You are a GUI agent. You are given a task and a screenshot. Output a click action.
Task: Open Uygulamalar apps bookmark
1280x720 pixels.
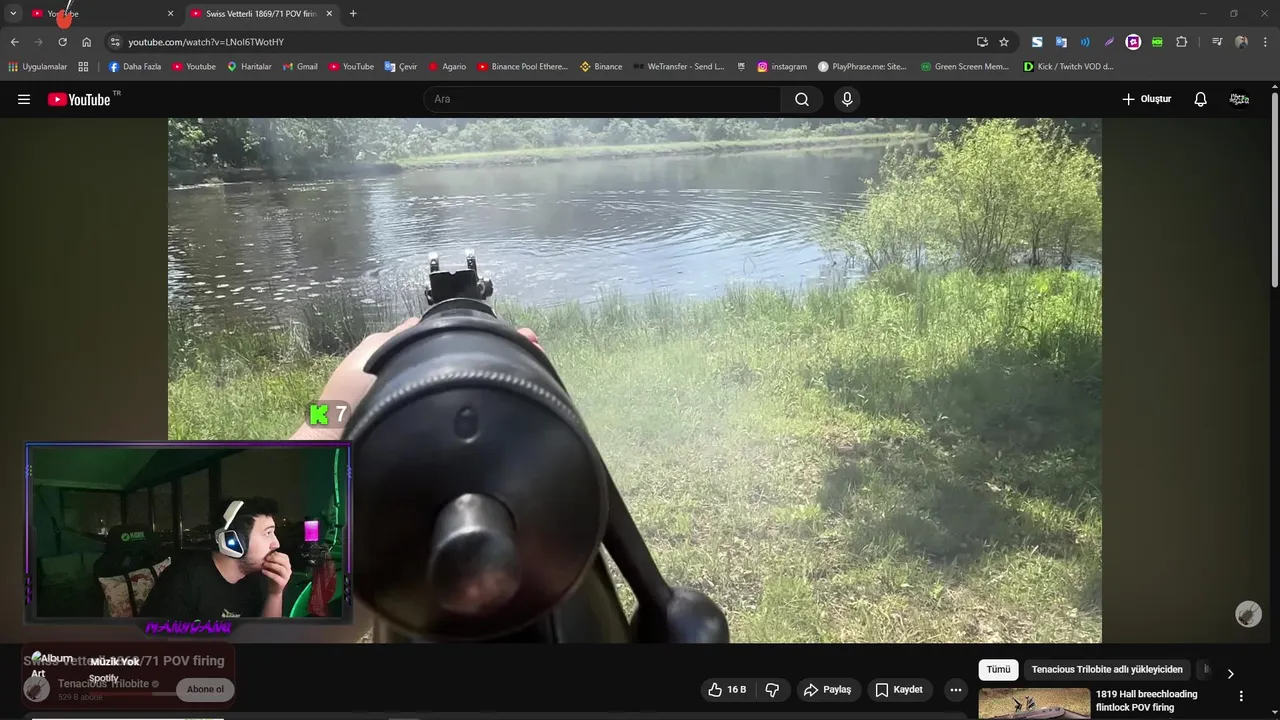[38, 67]
